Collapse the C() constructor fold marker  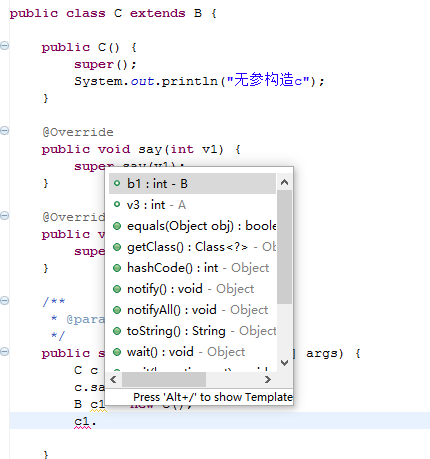5,45
